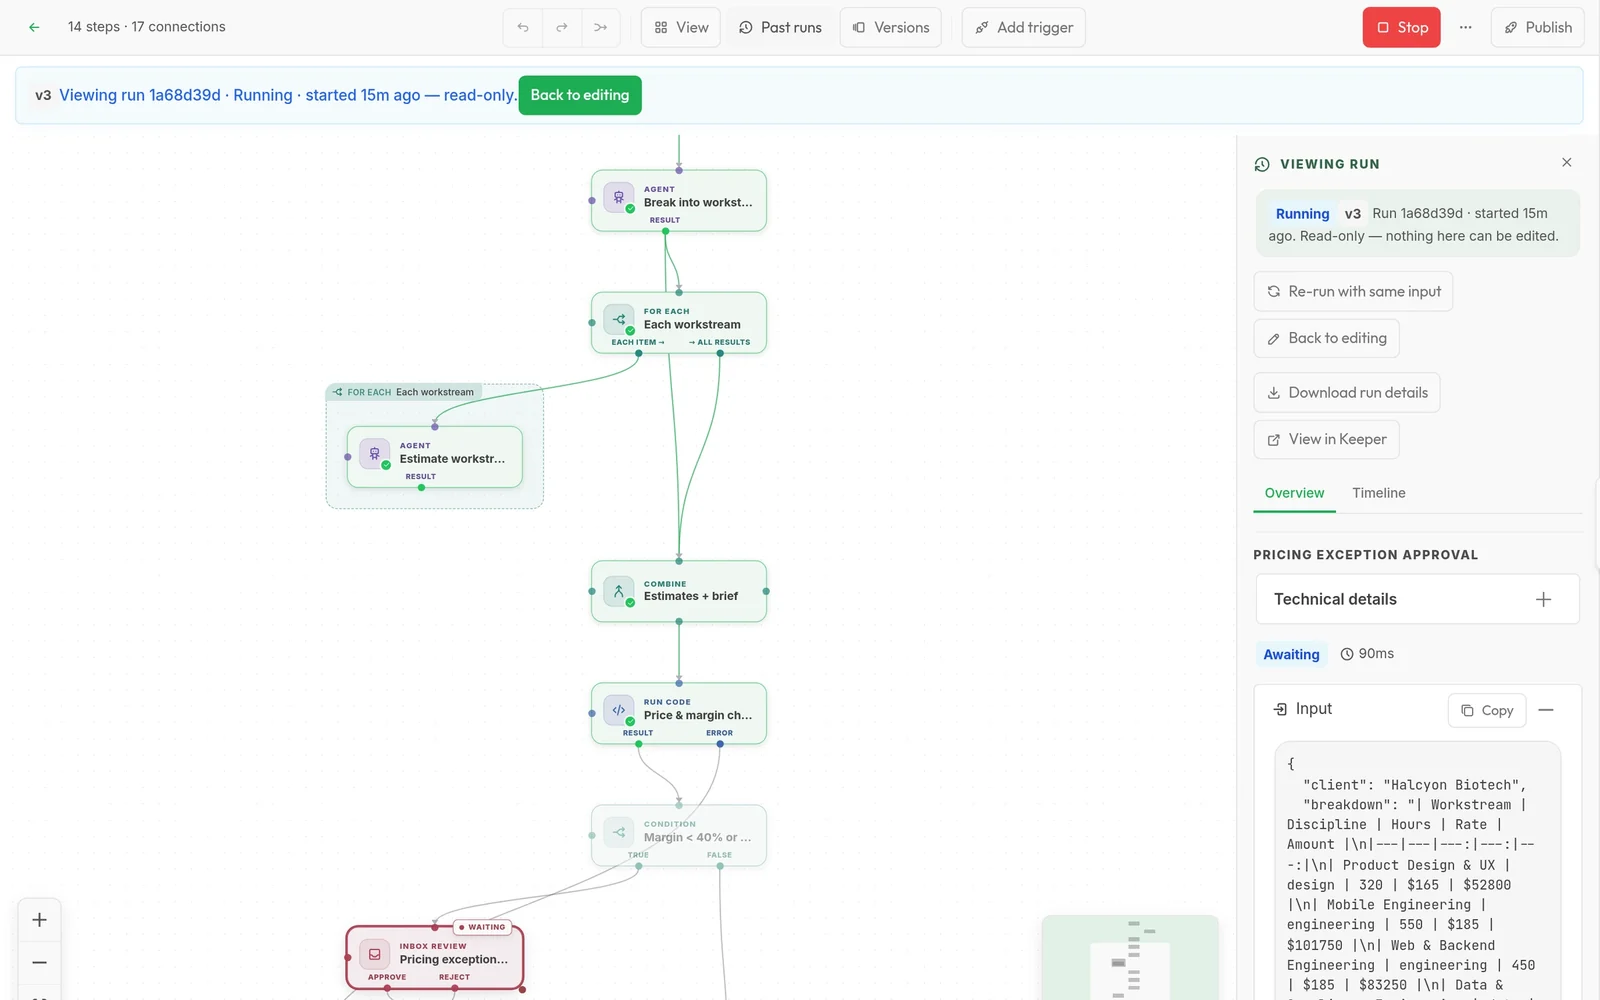Click Re-run with same input
1600x1000 pixels.
tap(1353, 291)
